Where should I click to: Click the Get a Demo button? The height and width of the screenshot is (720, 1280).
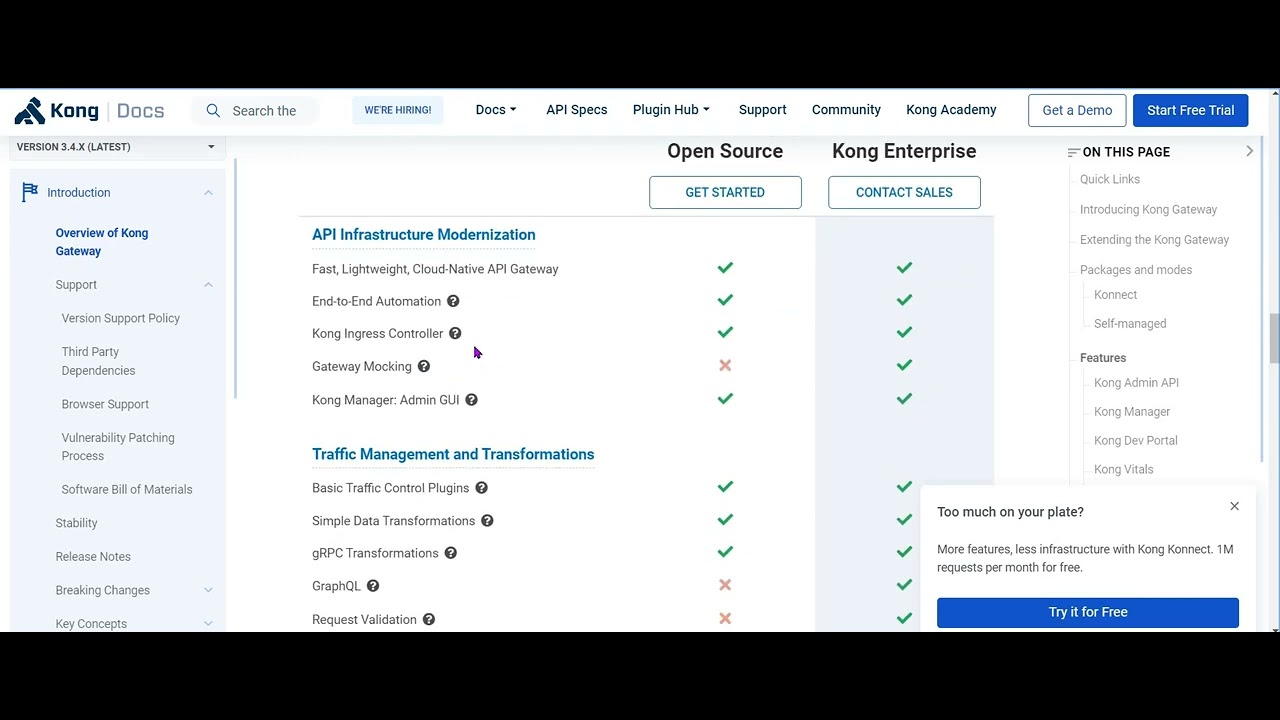coord(1077,110)
